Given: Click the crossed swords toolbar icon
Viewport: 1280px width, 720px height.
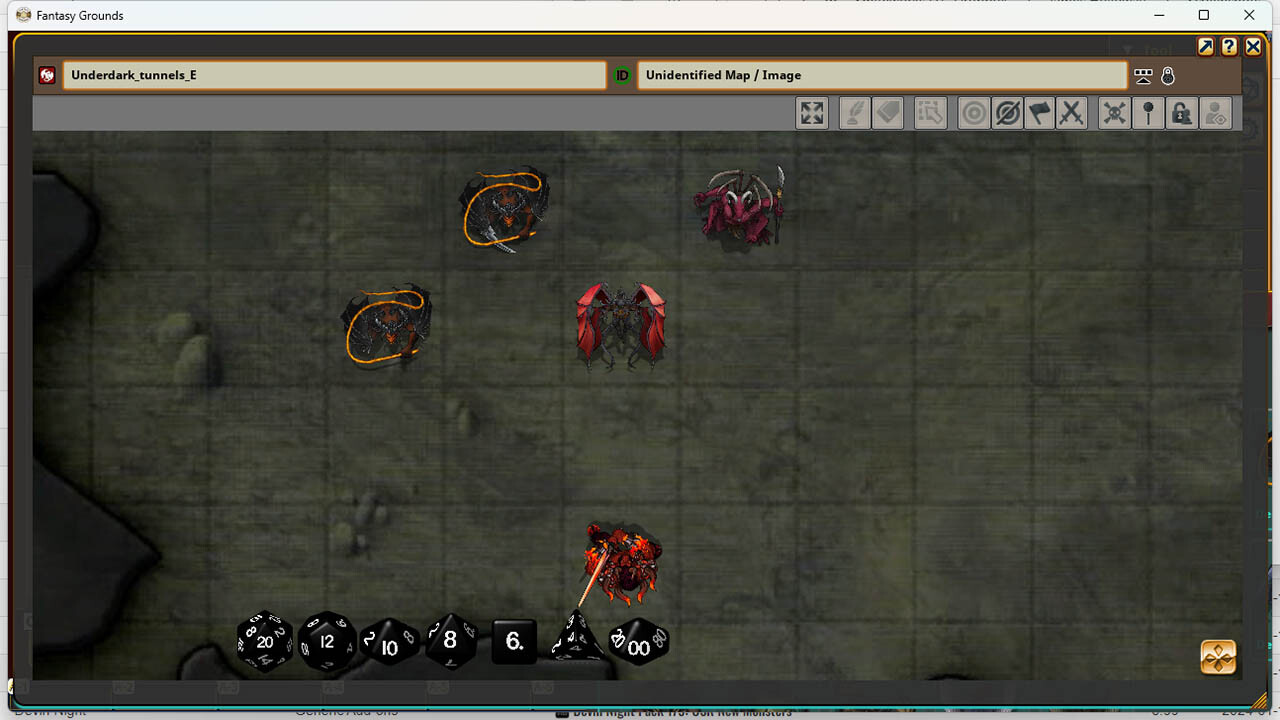Looking at the screenshot, I should pos(1072,113).
